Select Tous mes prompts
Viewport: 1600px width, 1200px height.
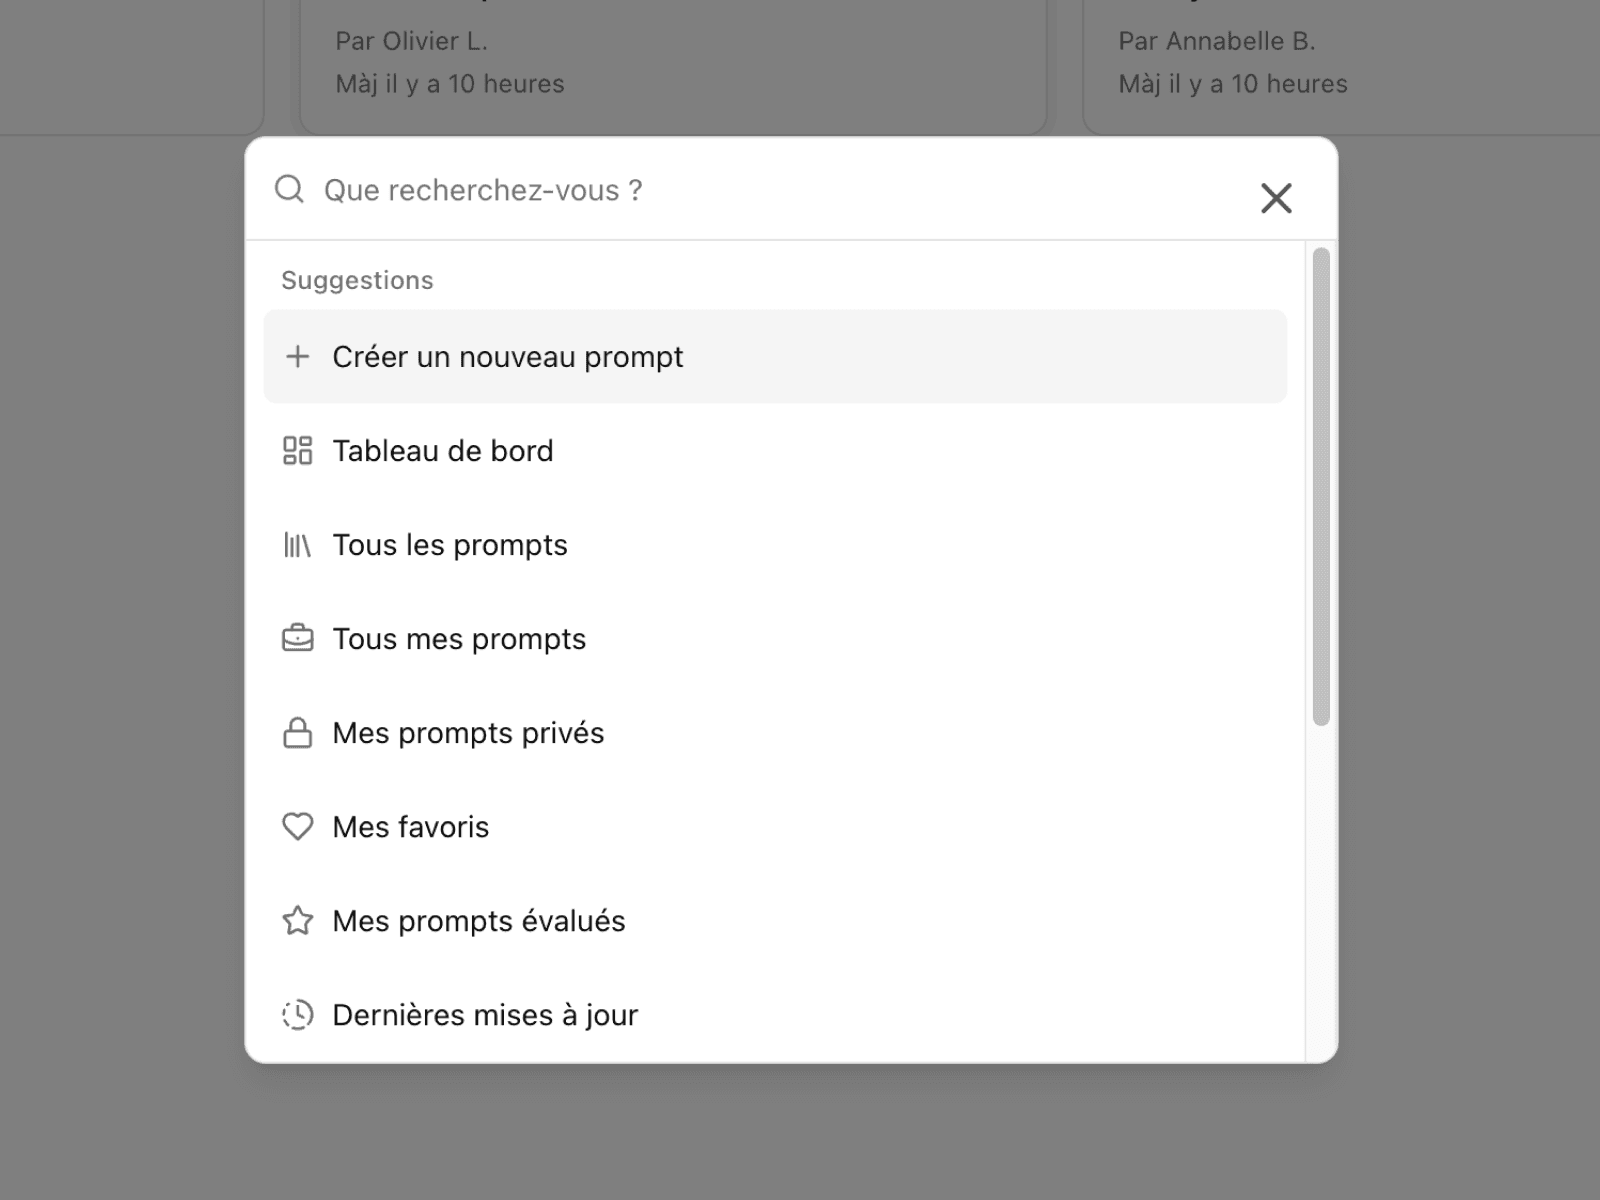(x=459, y=638)
